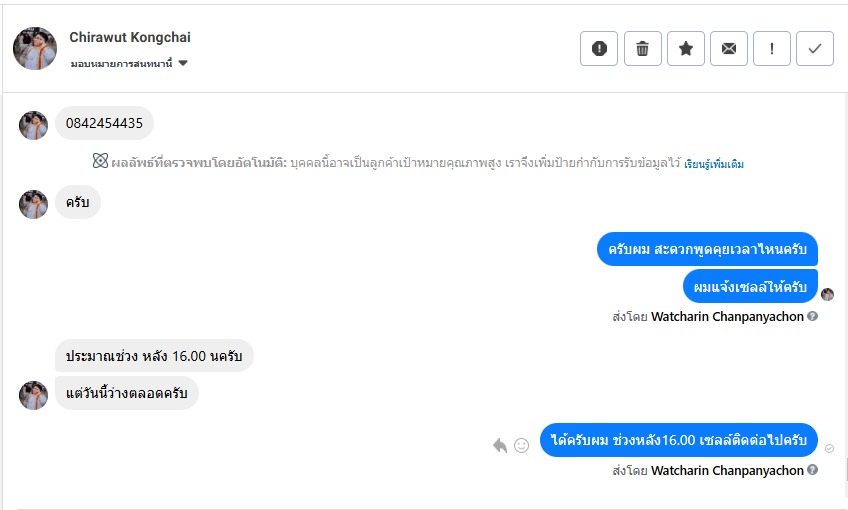Viewport: 848px width, 510px height.
Task: Mark conversation as spam with octagon icon
Action: pos(599,48)
